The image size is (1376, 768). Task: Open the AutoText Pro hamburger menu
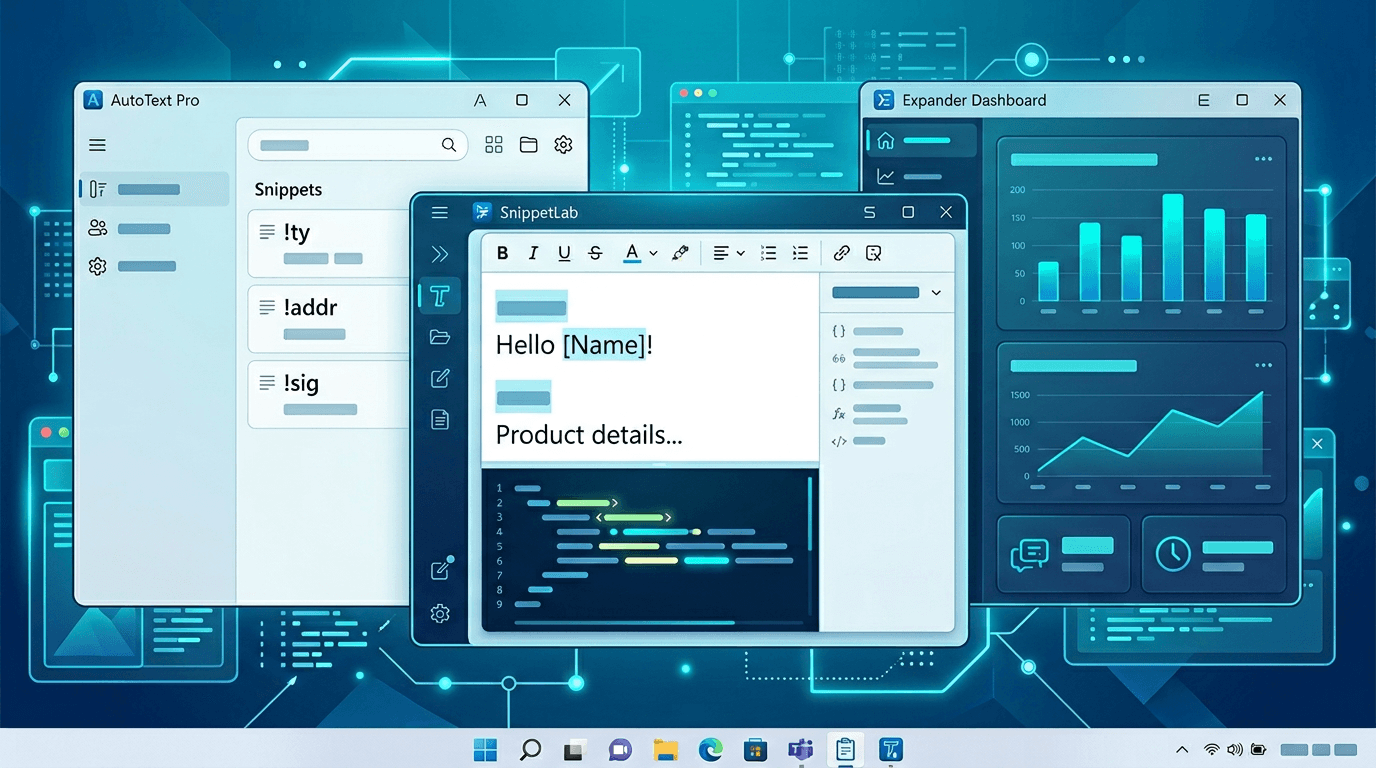coord(97,144)
